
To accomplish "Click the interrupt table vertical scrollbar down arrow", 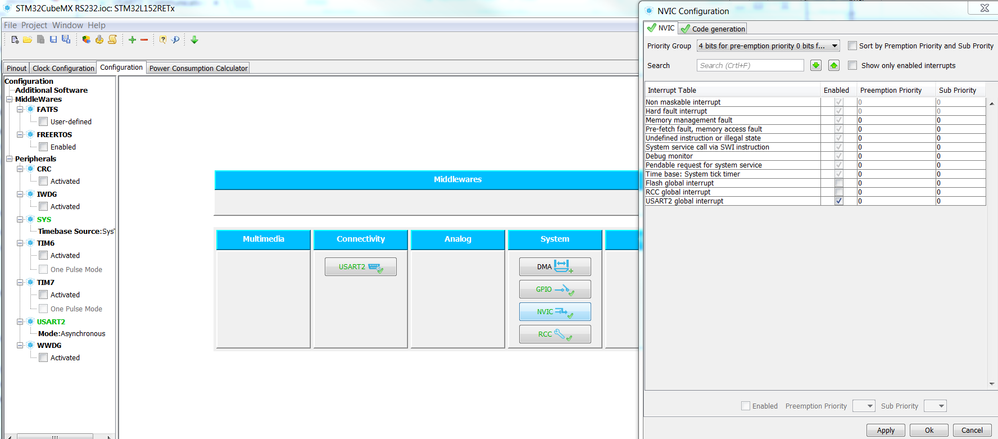I will click(991, 384).
